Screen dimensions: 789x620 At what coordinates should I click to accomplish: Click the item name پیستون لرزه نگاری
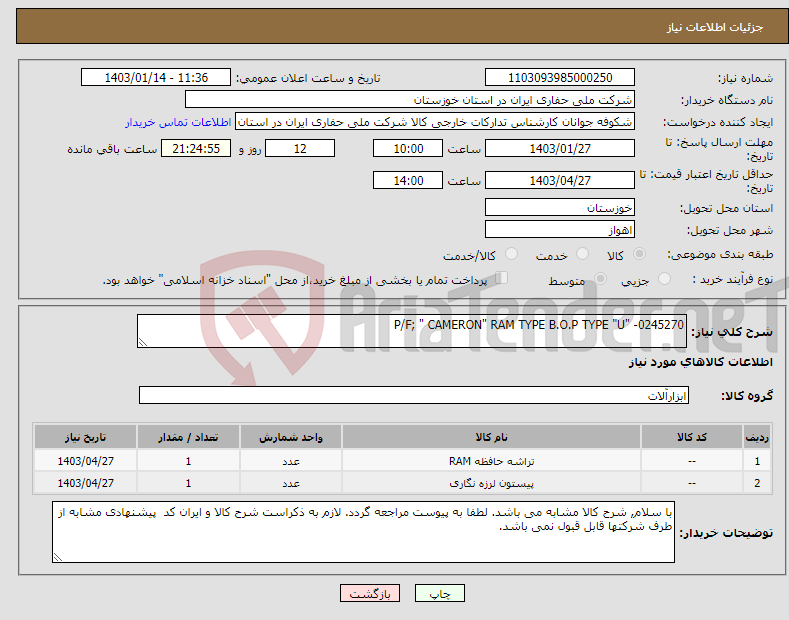click(492, 483)
